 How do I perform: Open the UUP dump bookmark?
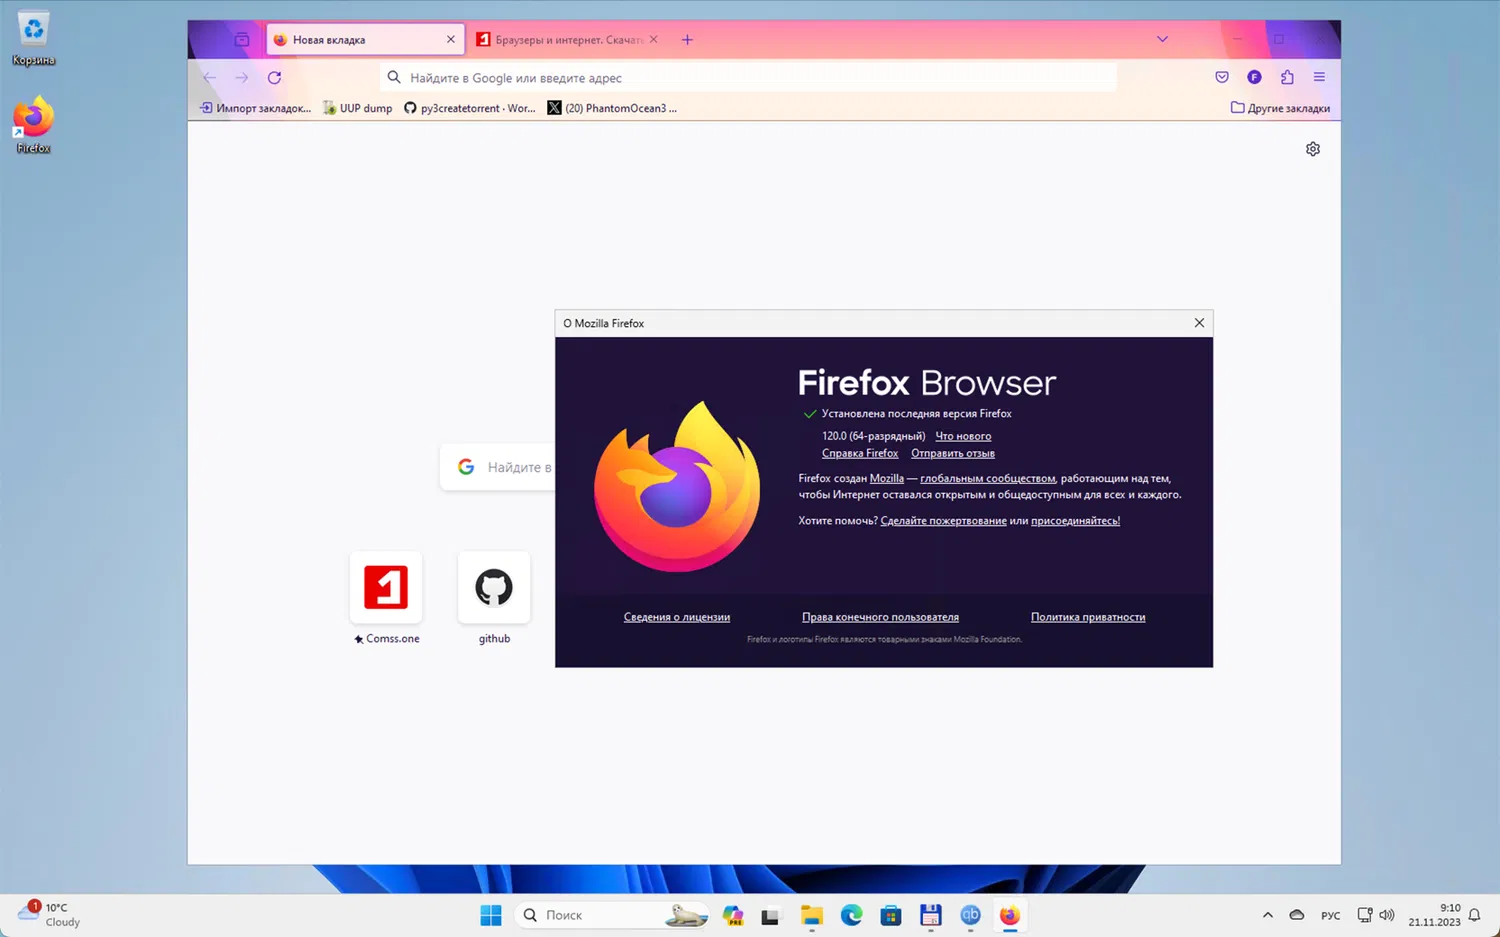click(x=357, y=108)
